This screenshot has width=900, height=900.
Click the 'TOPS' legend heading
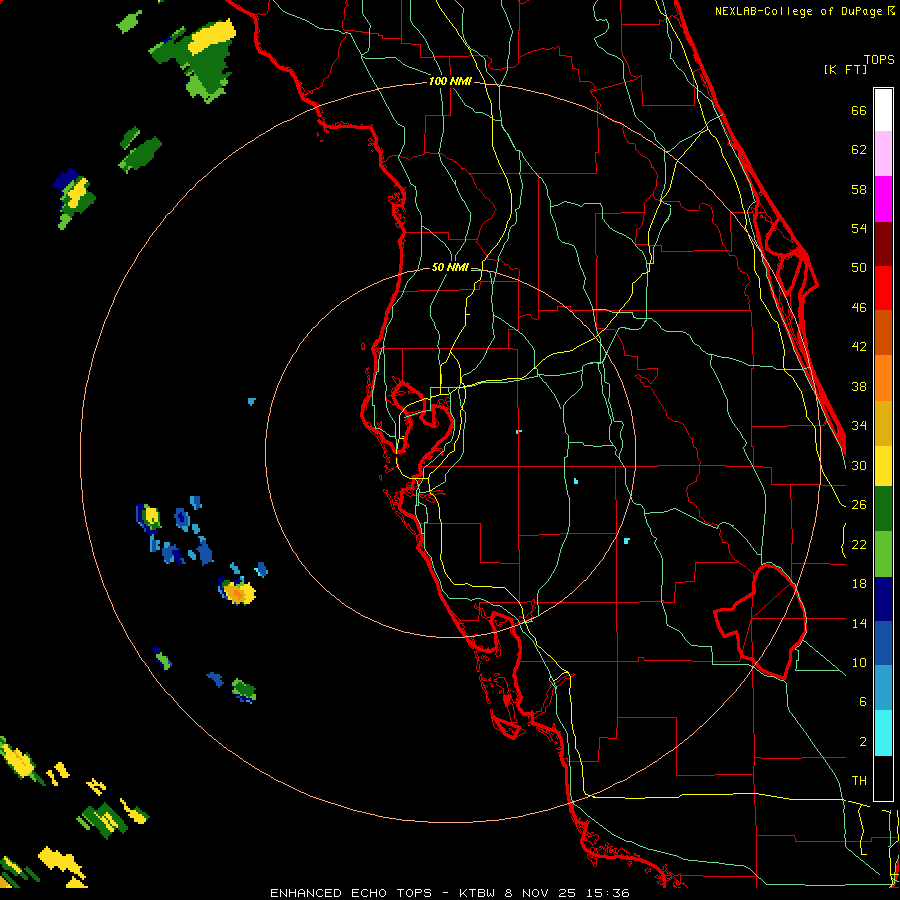tap(879, 60)
